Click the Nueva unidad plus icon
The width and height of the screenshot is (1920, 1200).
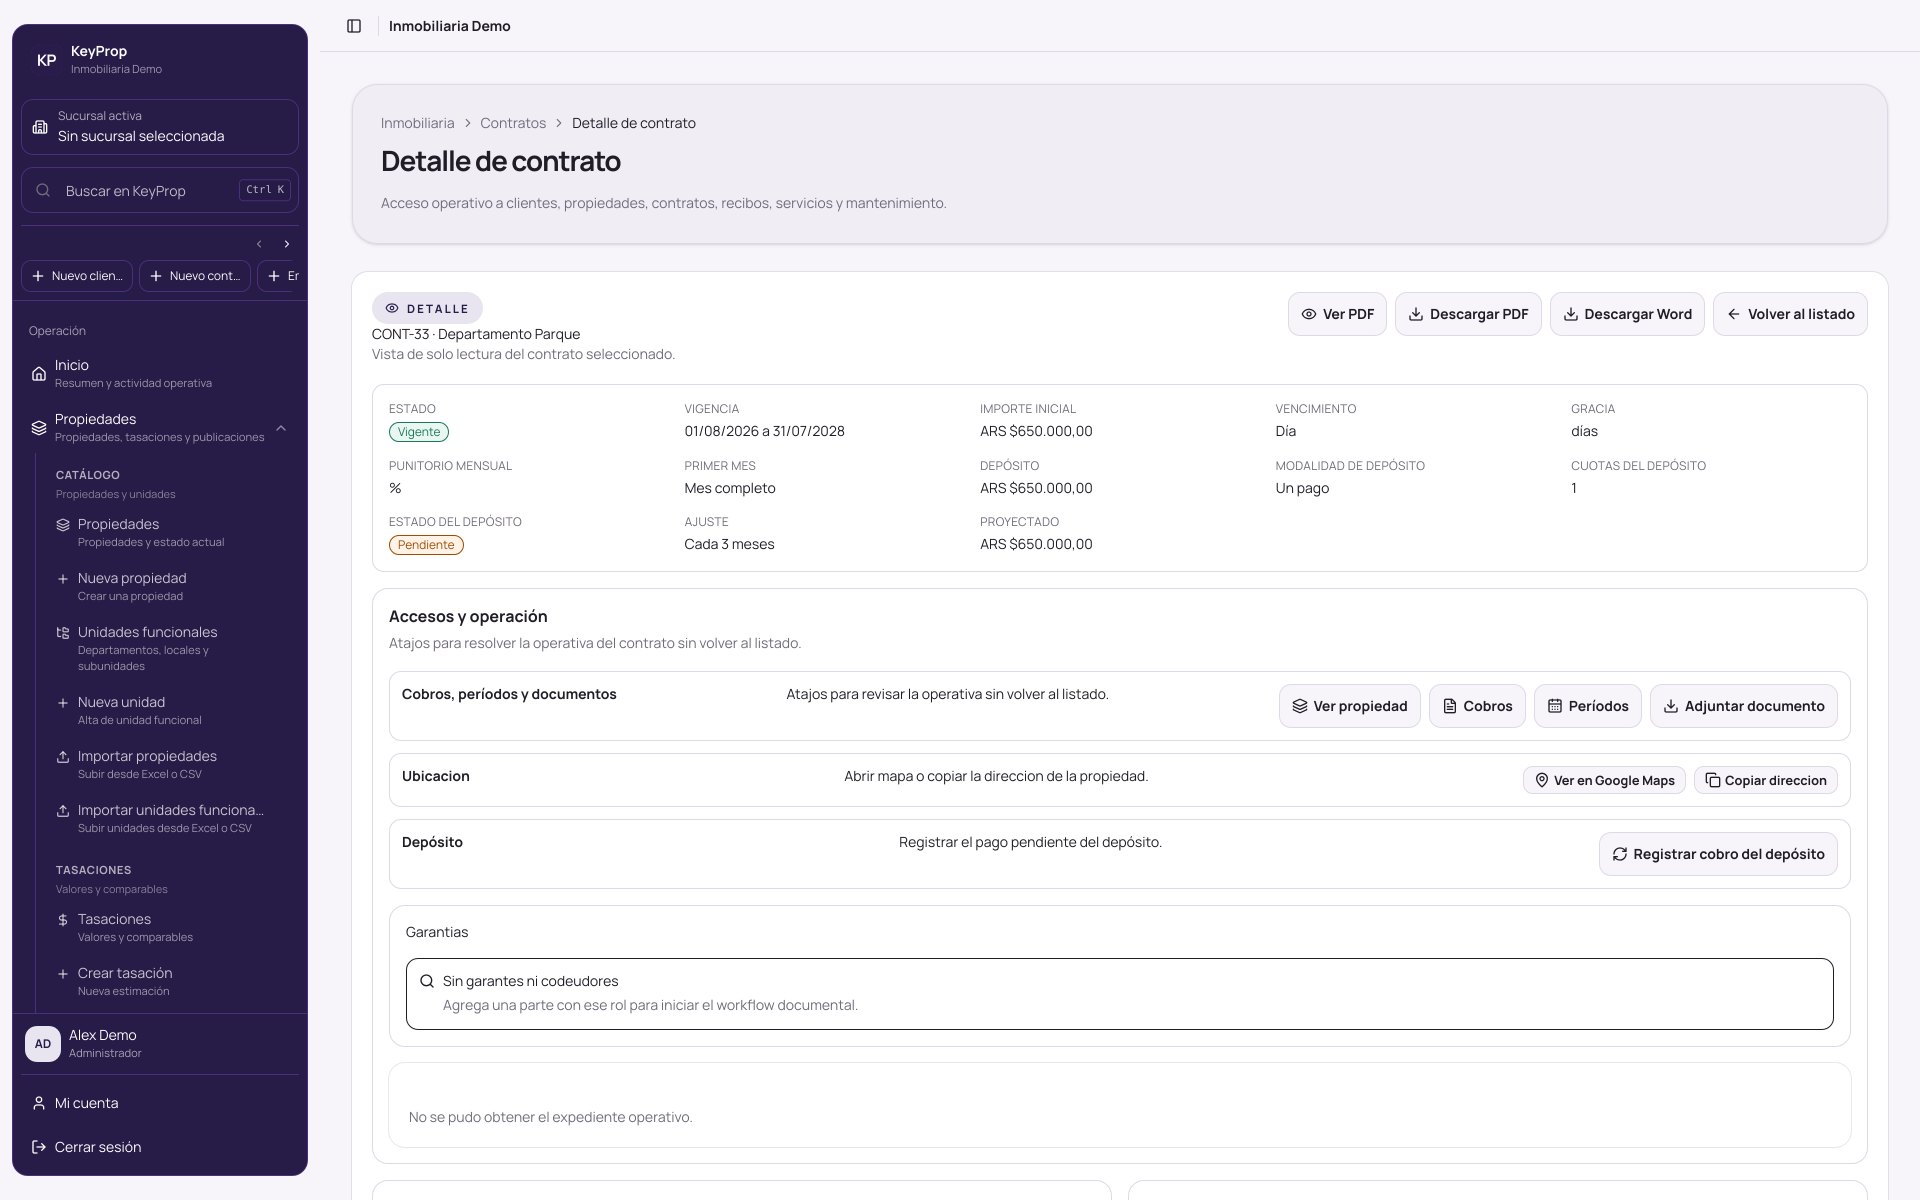(63, 703)
